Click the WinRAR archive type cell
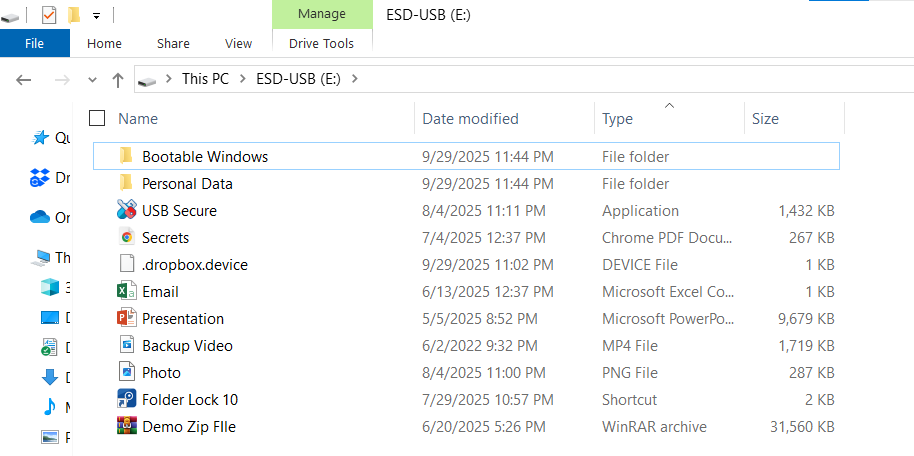 coord(654,426)
